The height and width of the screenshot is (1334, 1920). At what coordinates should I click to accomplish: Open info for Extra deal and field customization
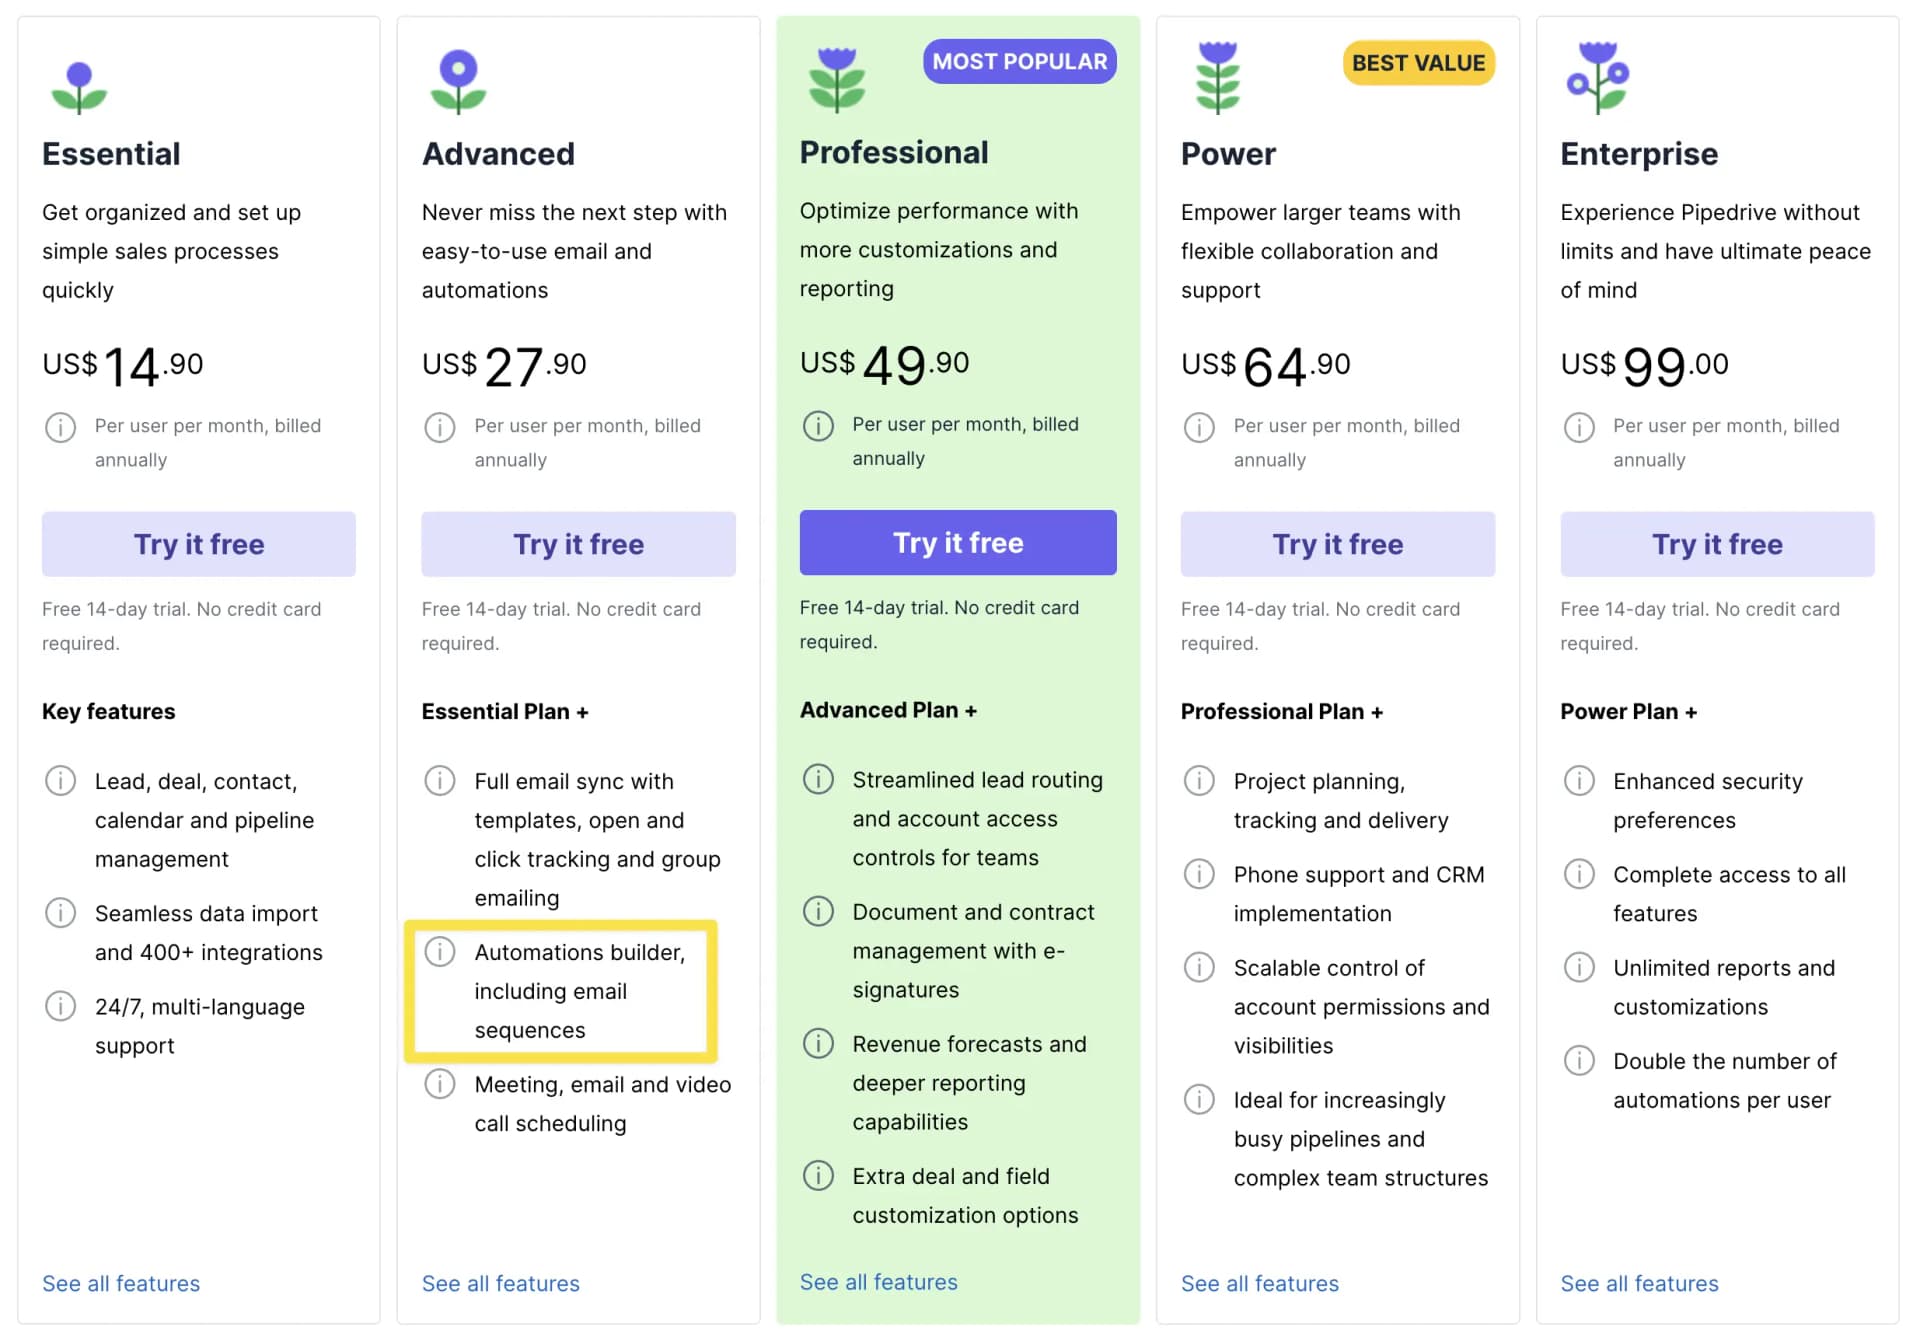tap(818, 1175)
